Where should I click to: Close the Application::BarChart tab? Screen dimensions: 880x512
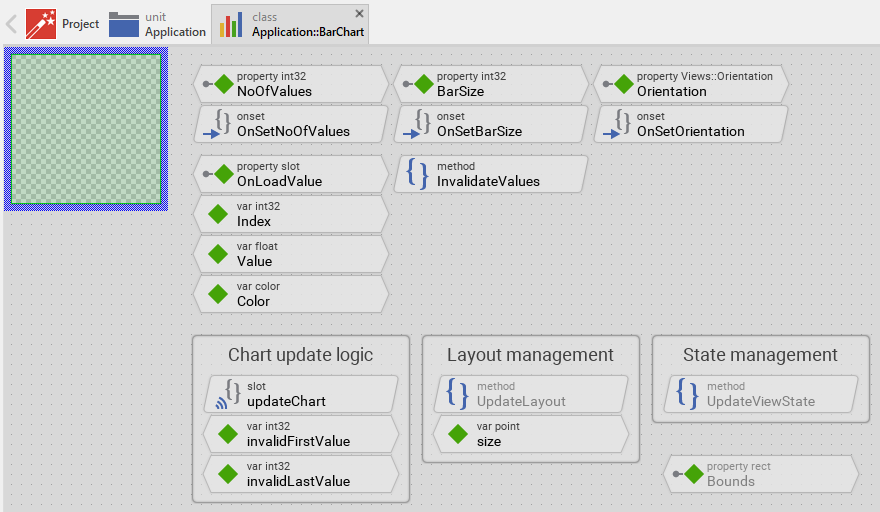359,14
